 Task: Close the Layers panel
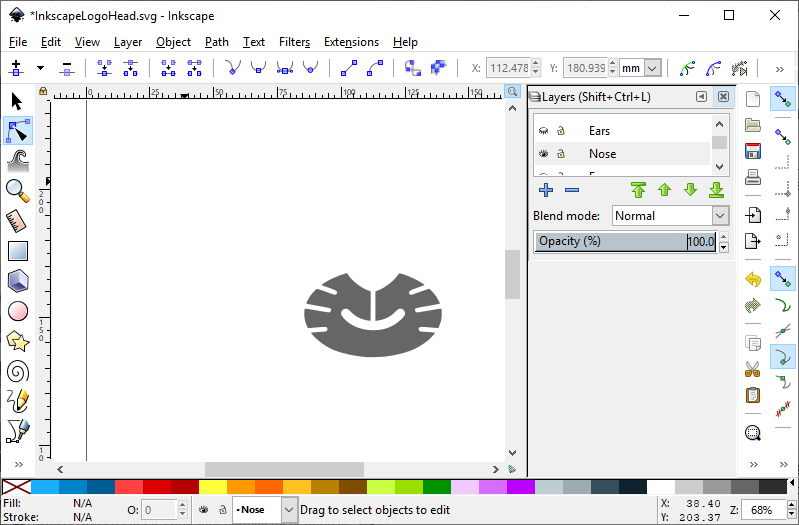[x=723, y=97]
